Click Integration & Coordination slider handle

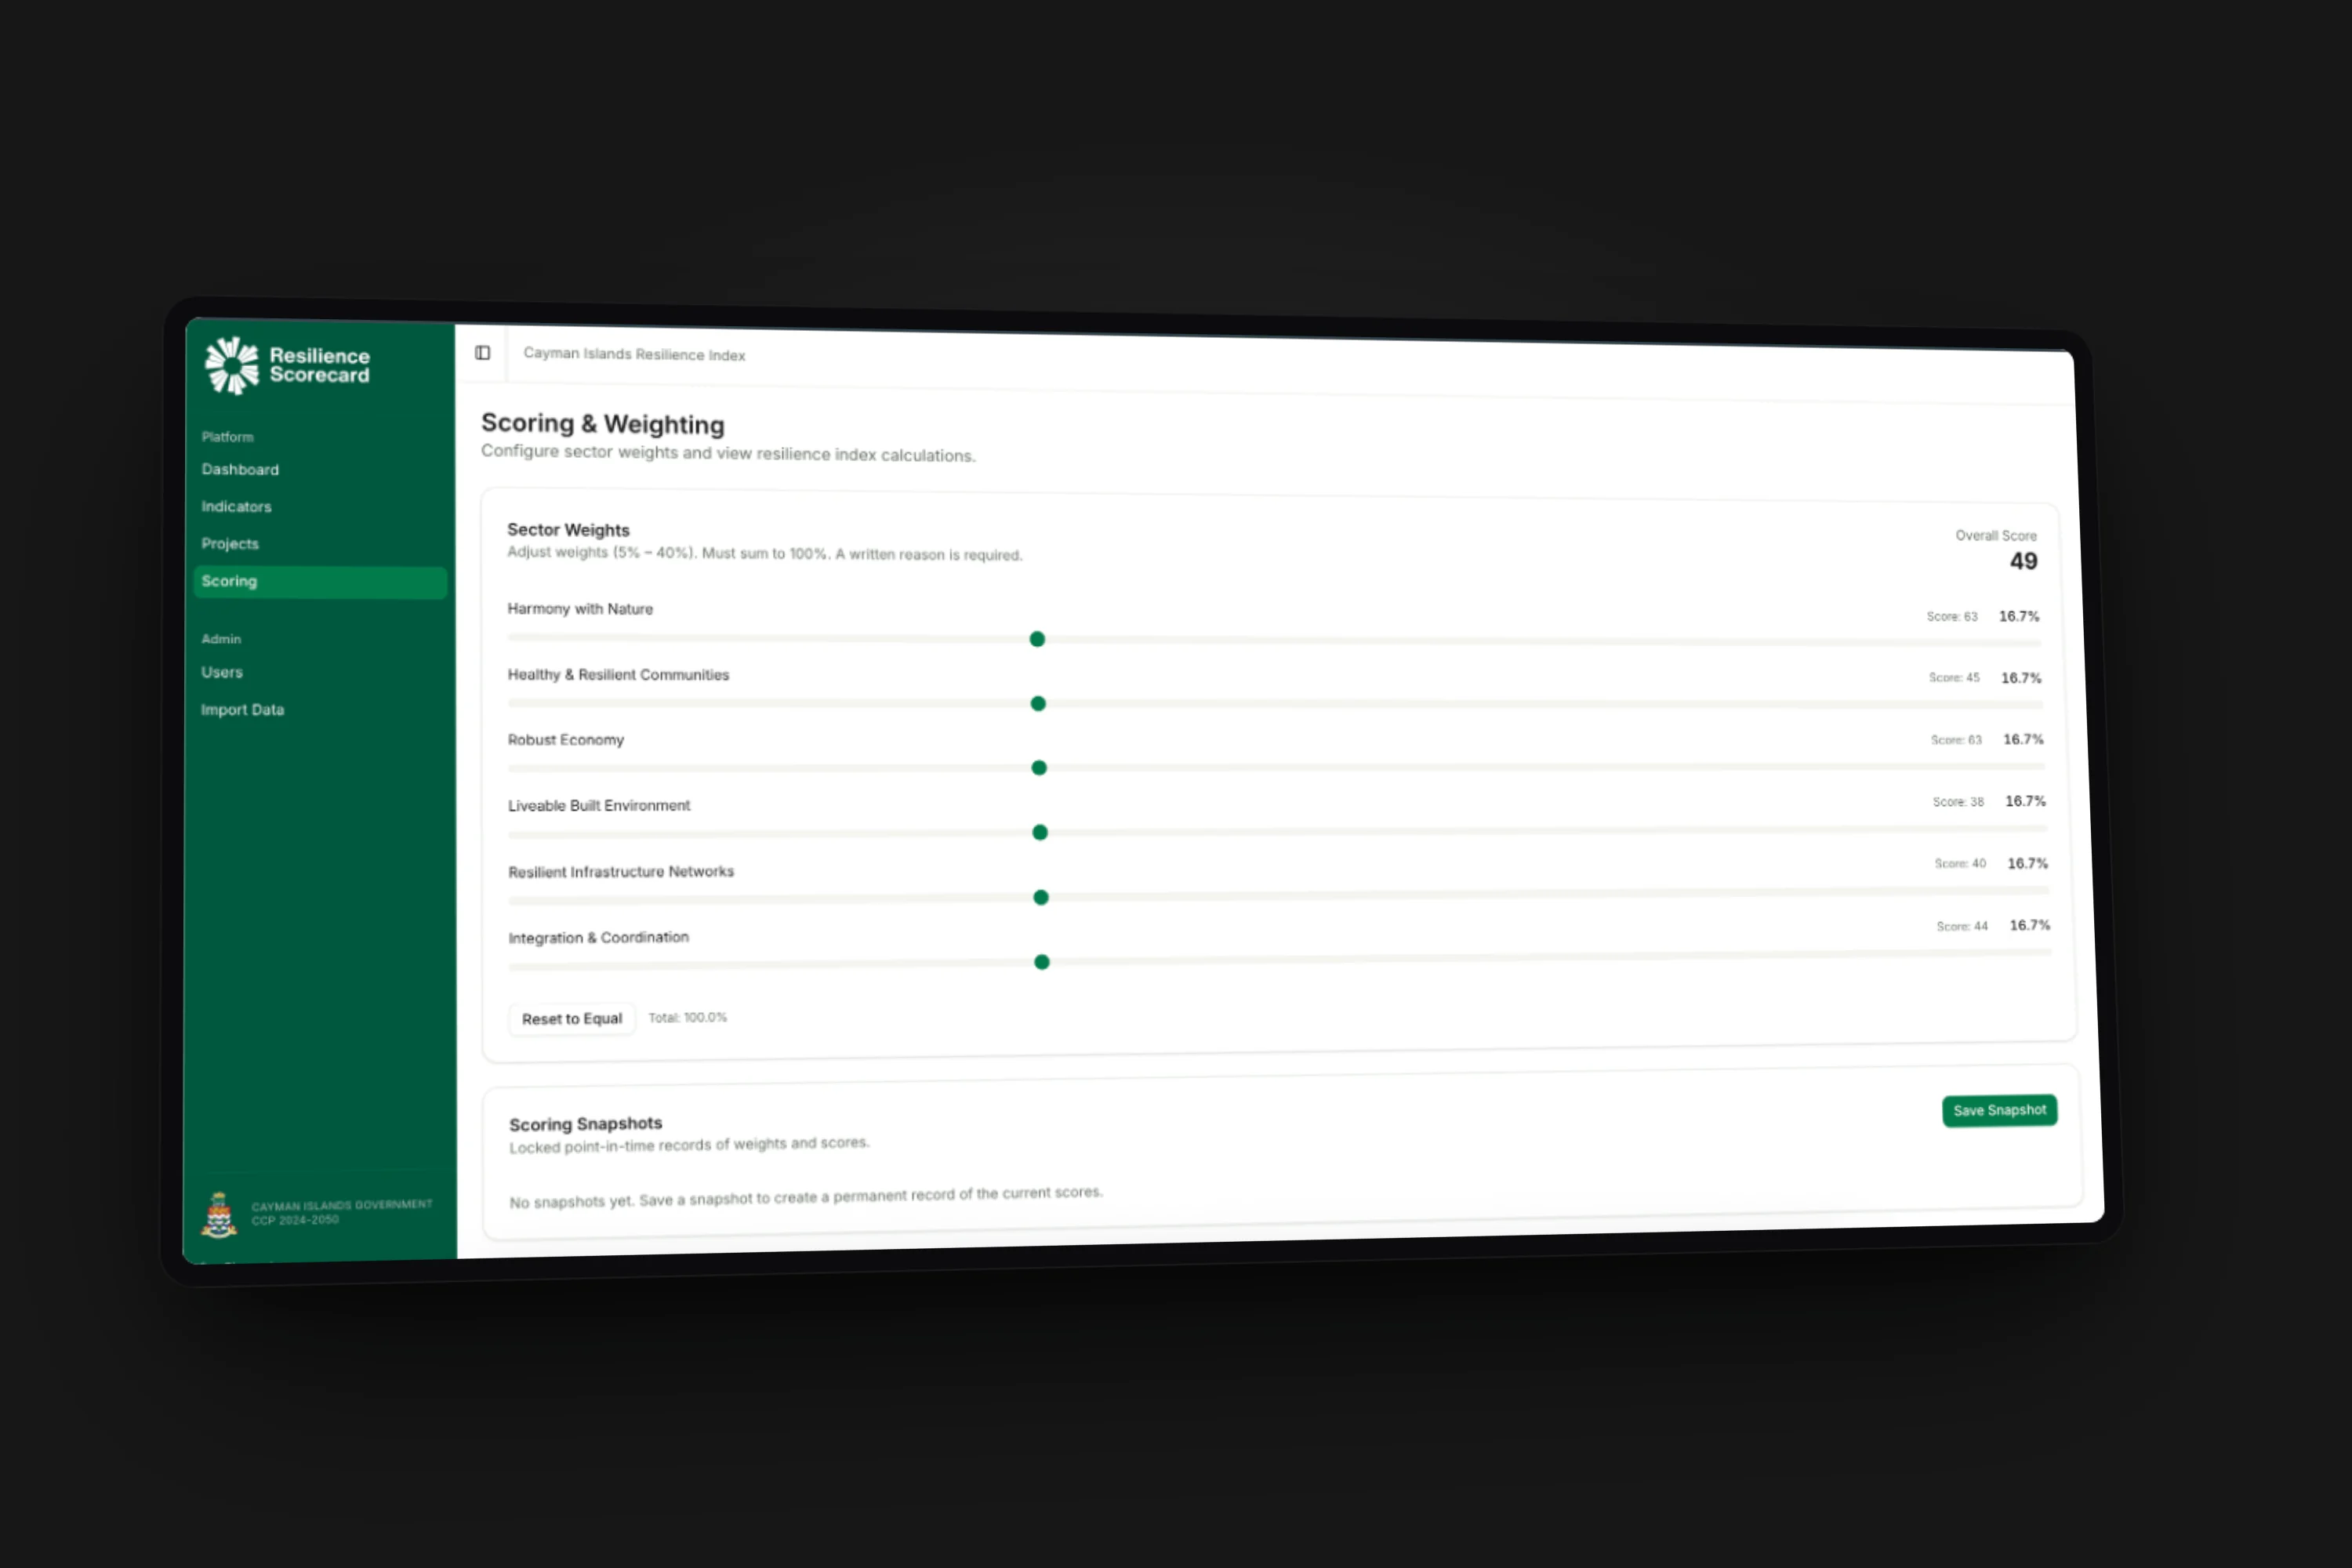tap(1042, 962)
